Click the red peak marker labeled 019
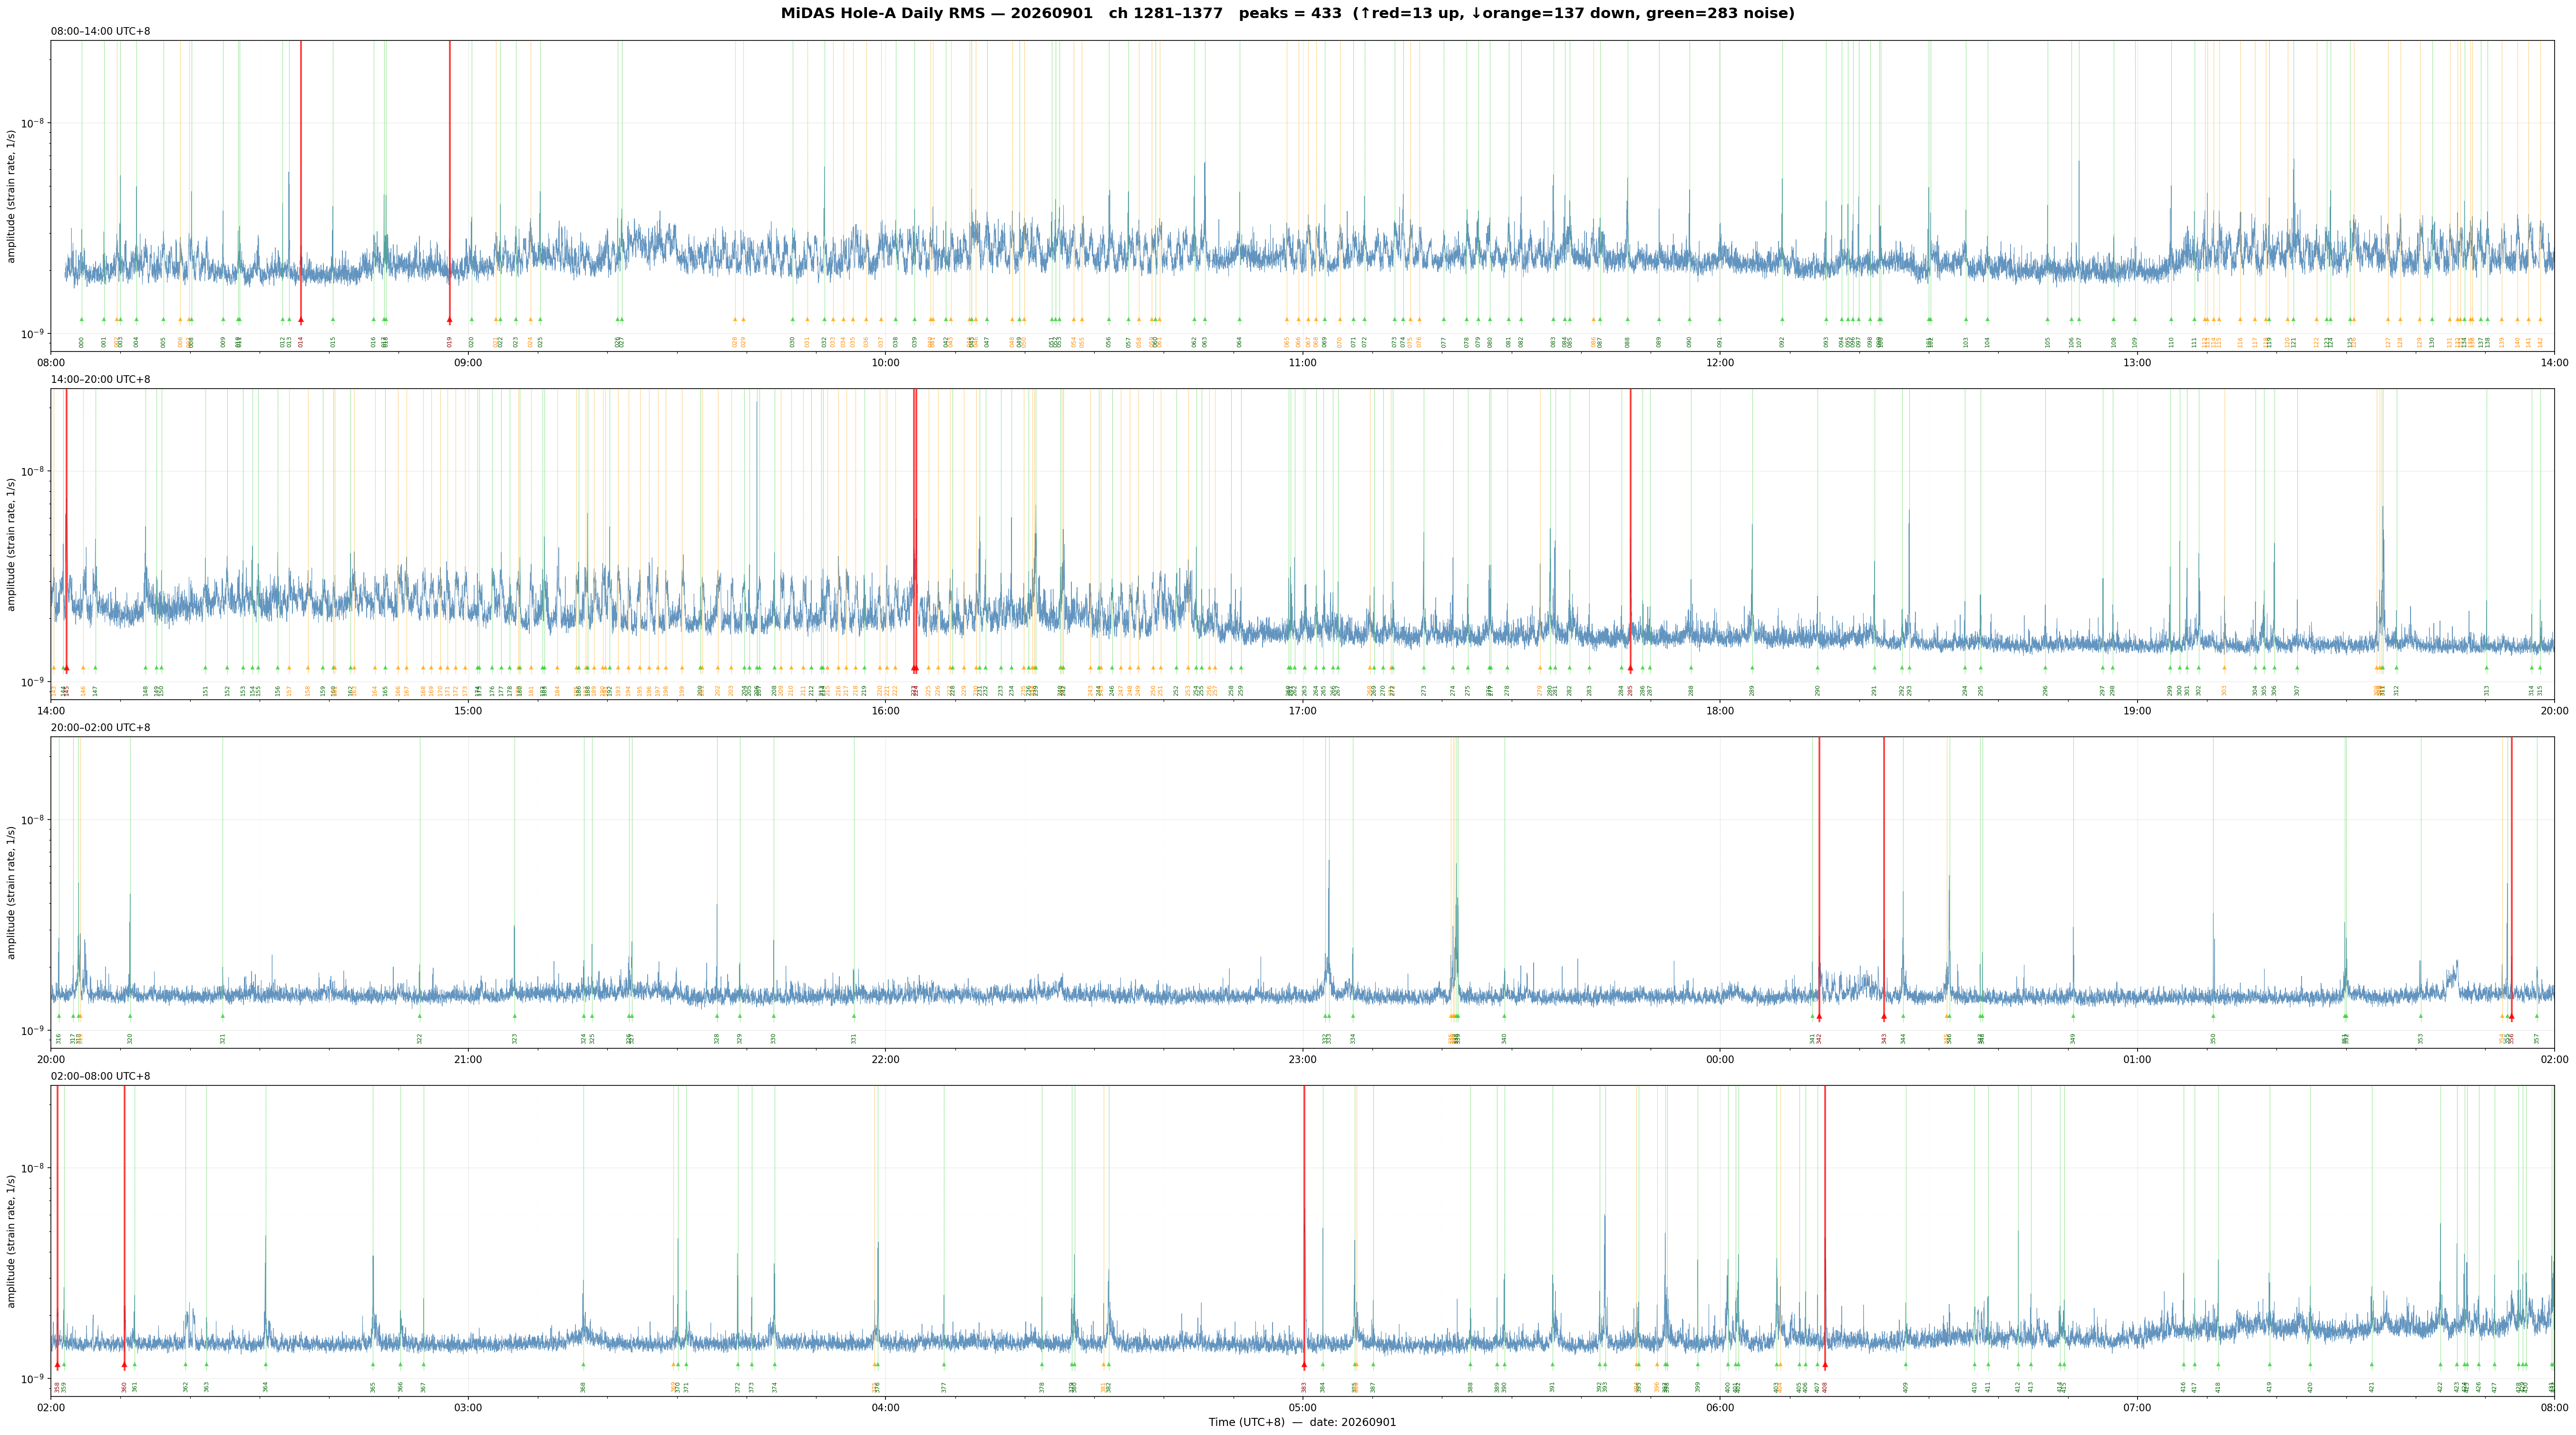Image resolution: width=2576 pixels, height=1435 pixels. pyautogui.click(x=449, y=320)
